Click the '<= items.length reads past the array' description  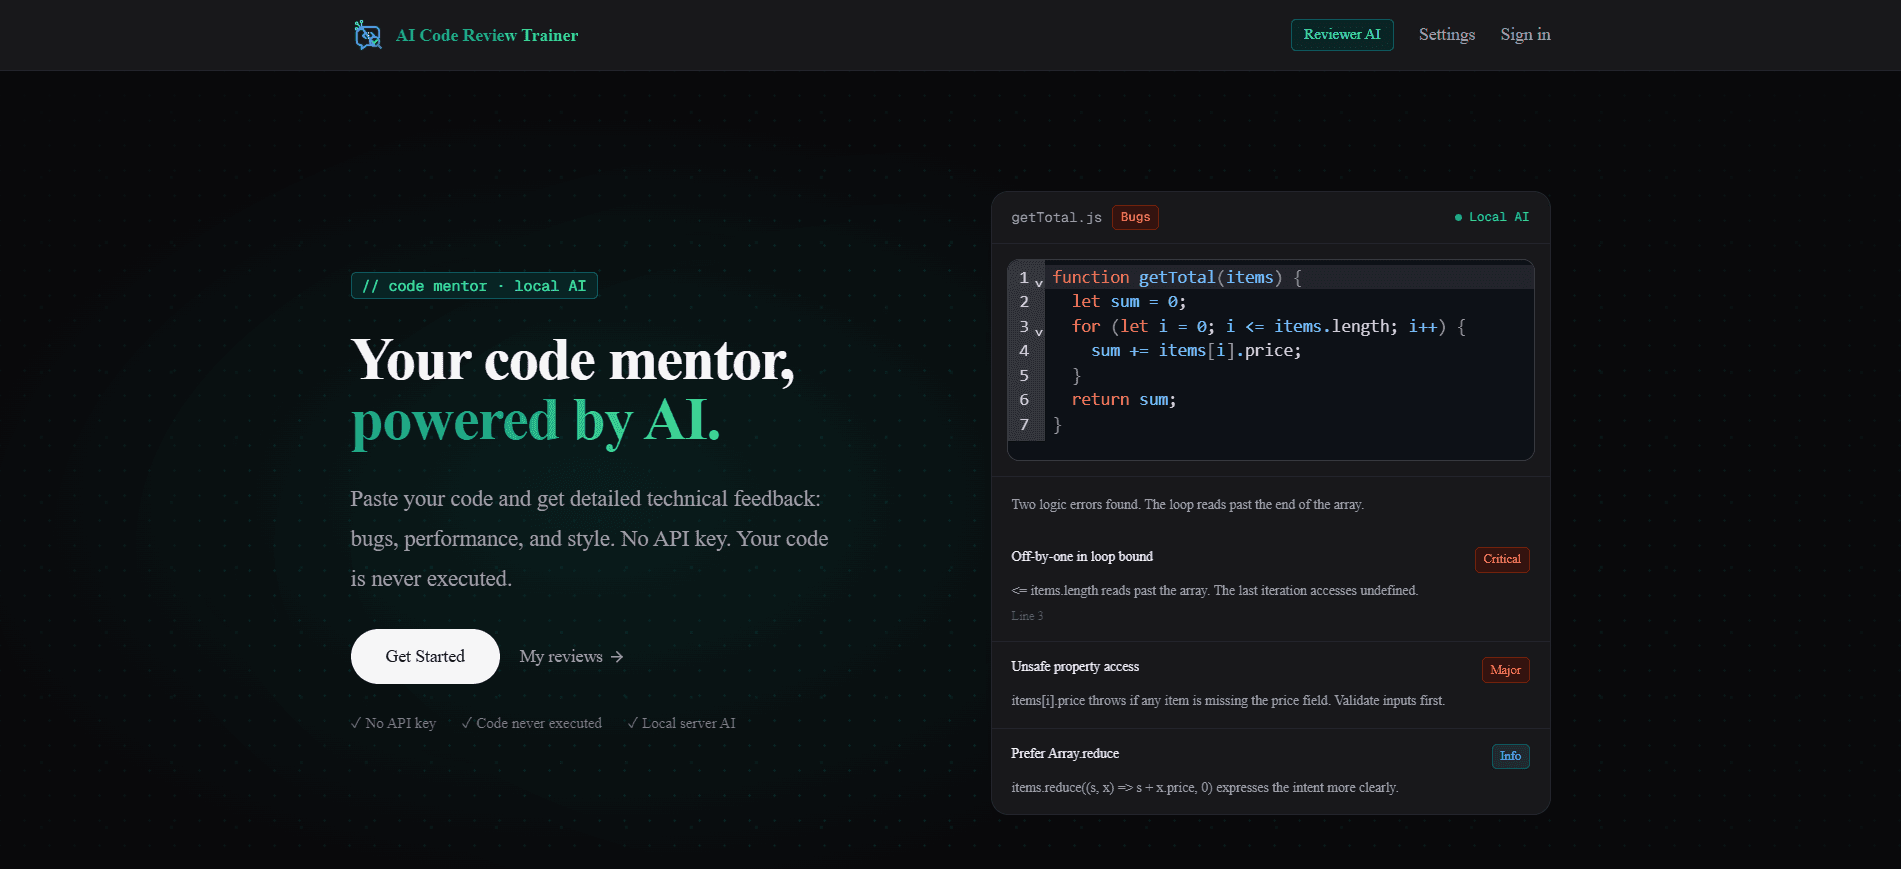(1214, 591)
